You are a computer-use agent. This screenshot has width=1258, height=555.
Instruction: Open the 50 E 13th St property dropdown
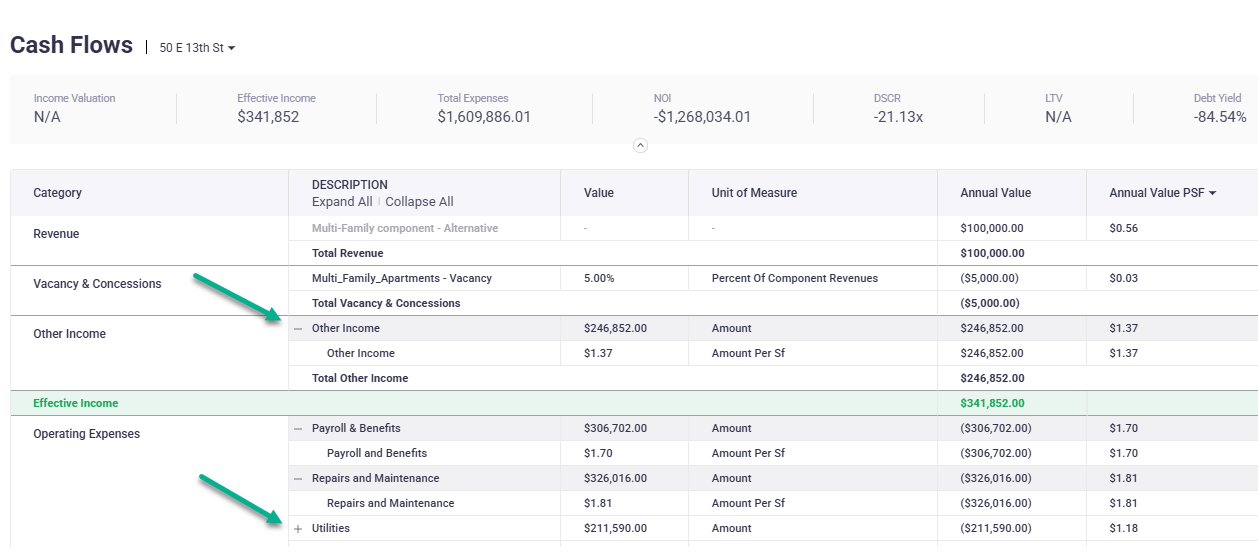pyautogui.click(x=197, y=48)
